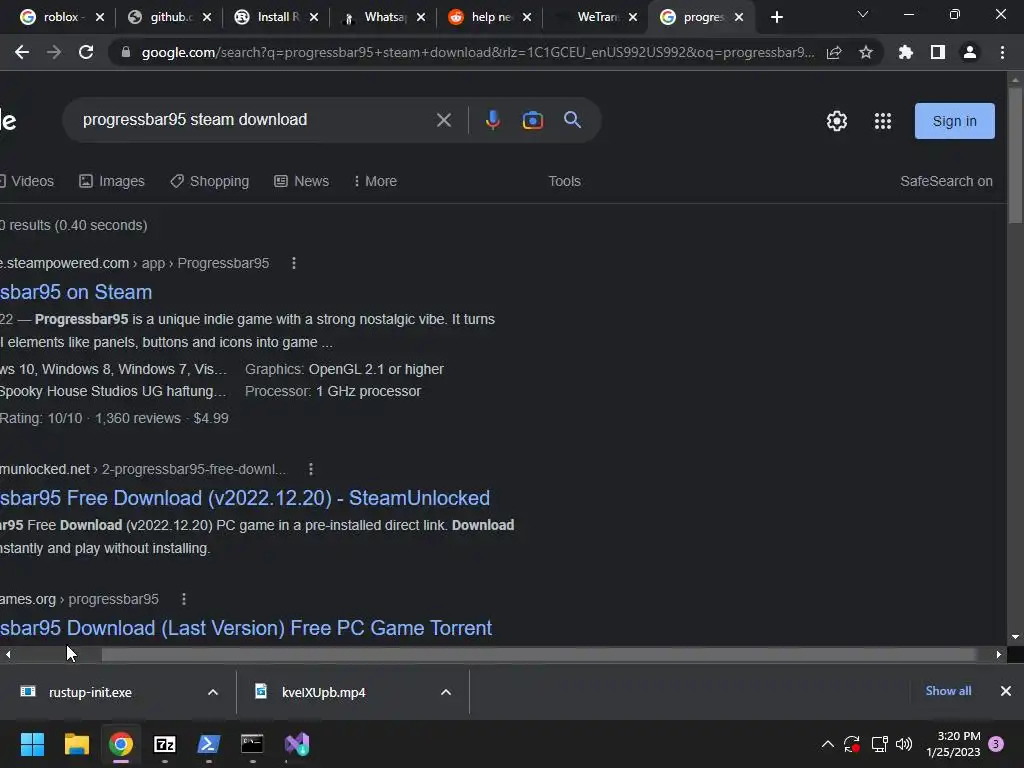Open downloaded rustup-init.exe file
Viewport: 1024px width, 768px height.
90,692
